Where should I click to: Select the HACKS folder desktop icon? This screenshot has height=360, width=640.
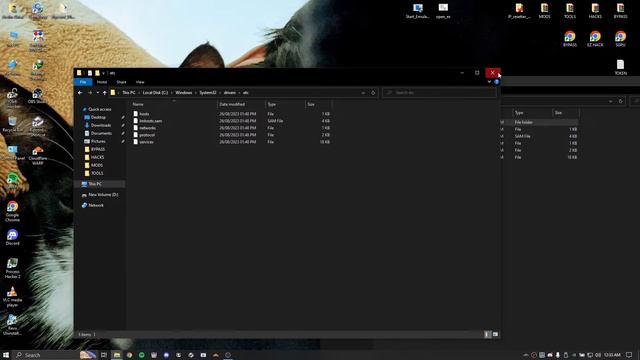(595, 11)
